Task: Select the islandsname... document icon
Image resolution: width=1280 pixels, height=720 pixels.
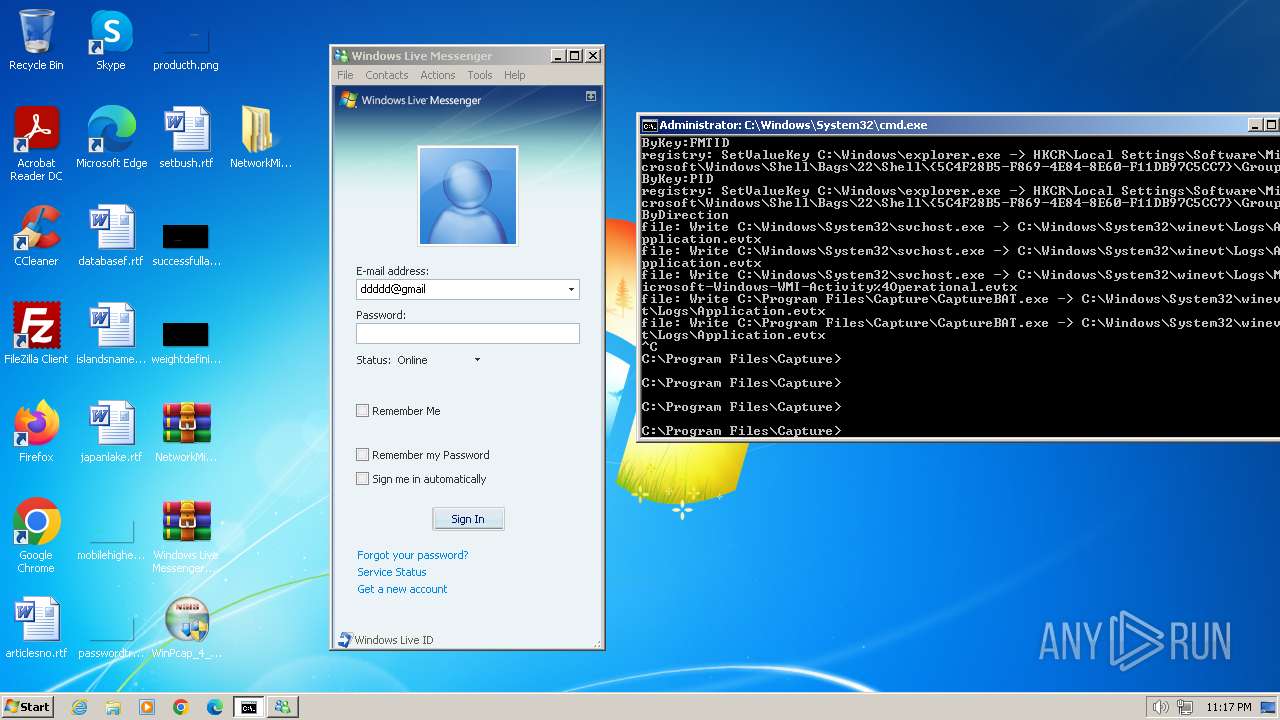Action: coord(111,334)
